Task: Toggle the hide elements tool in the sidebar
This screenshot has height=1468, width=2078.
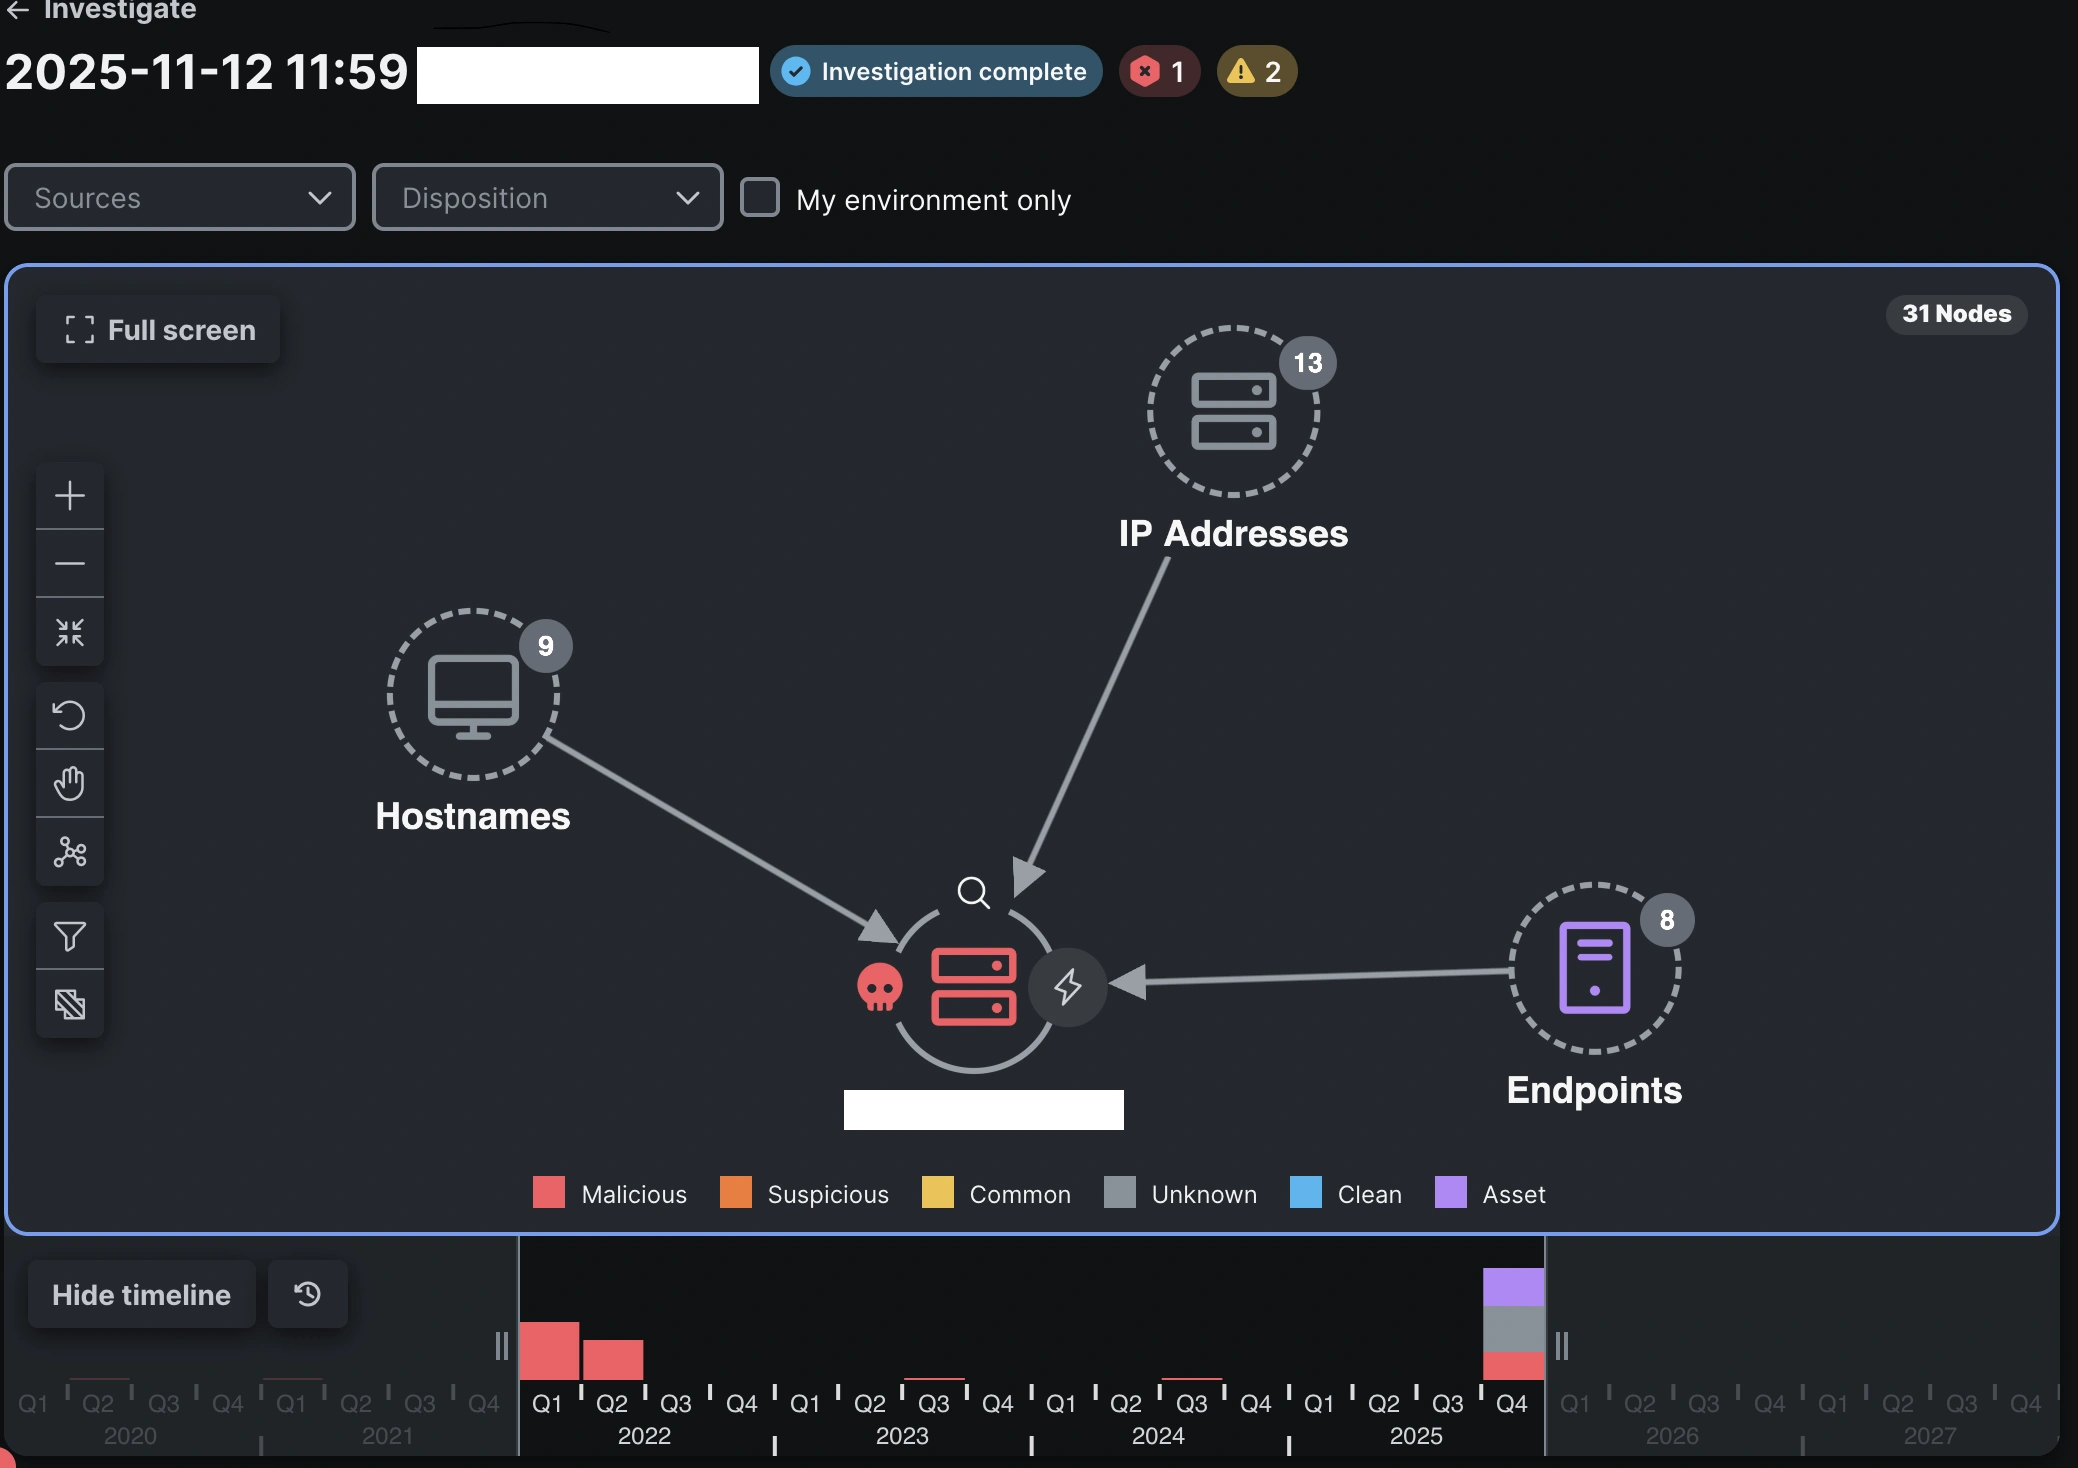Action: (x=70, y=1004)
